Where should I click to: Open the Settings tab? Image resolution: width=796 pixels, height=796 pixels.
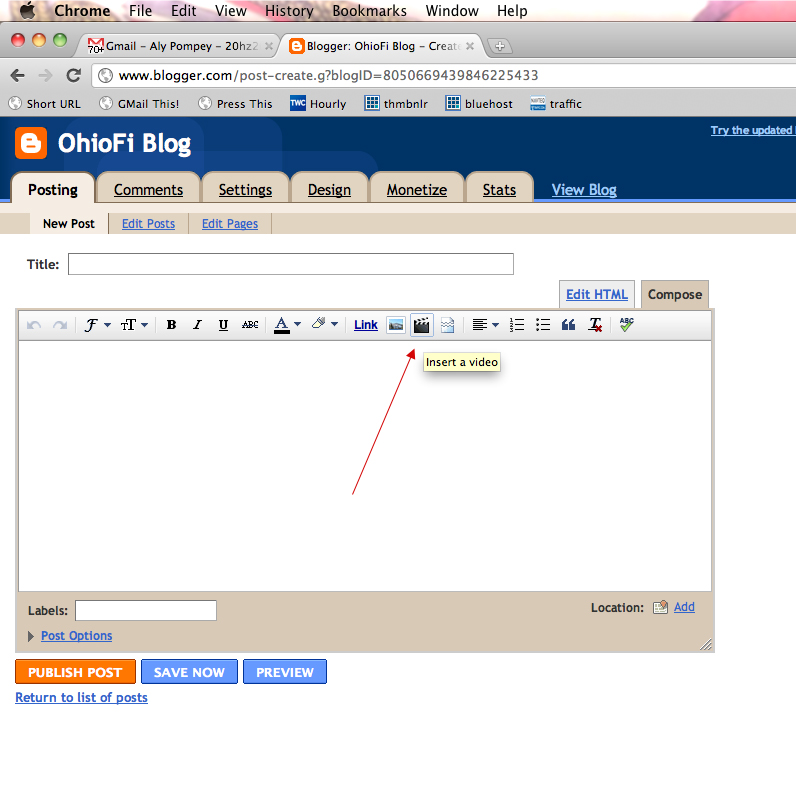pyautogui.click(x=245, y=189)
